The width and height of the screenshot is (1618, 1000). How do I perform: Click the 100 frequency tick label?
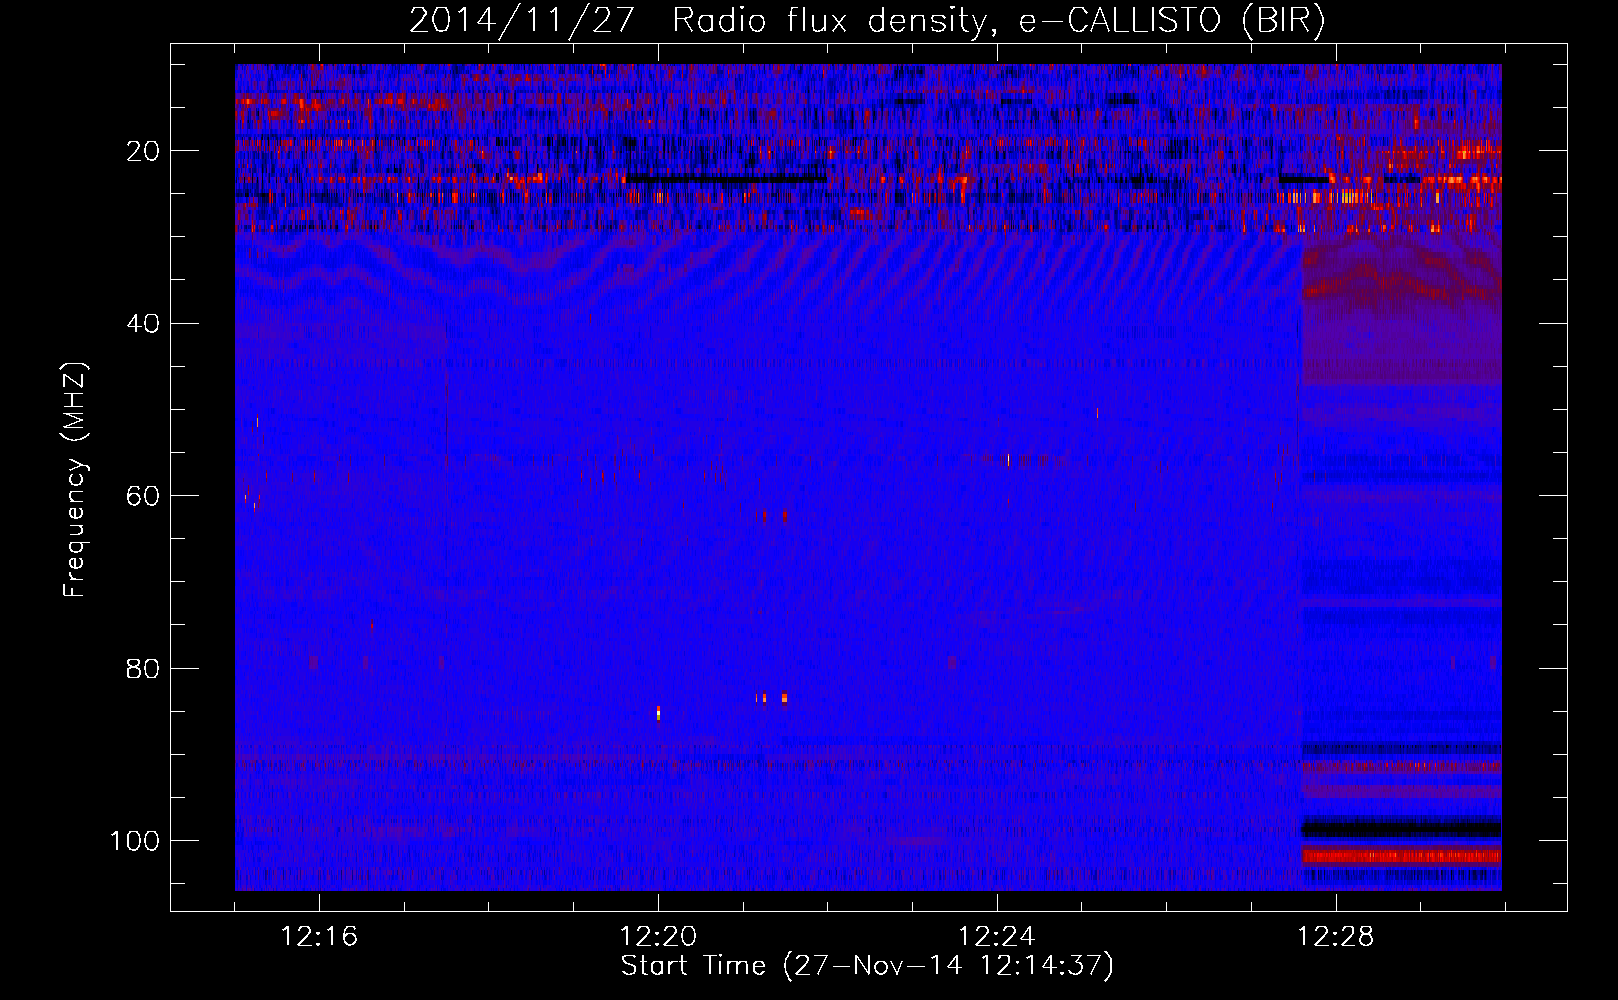click(x=135, y=841)
